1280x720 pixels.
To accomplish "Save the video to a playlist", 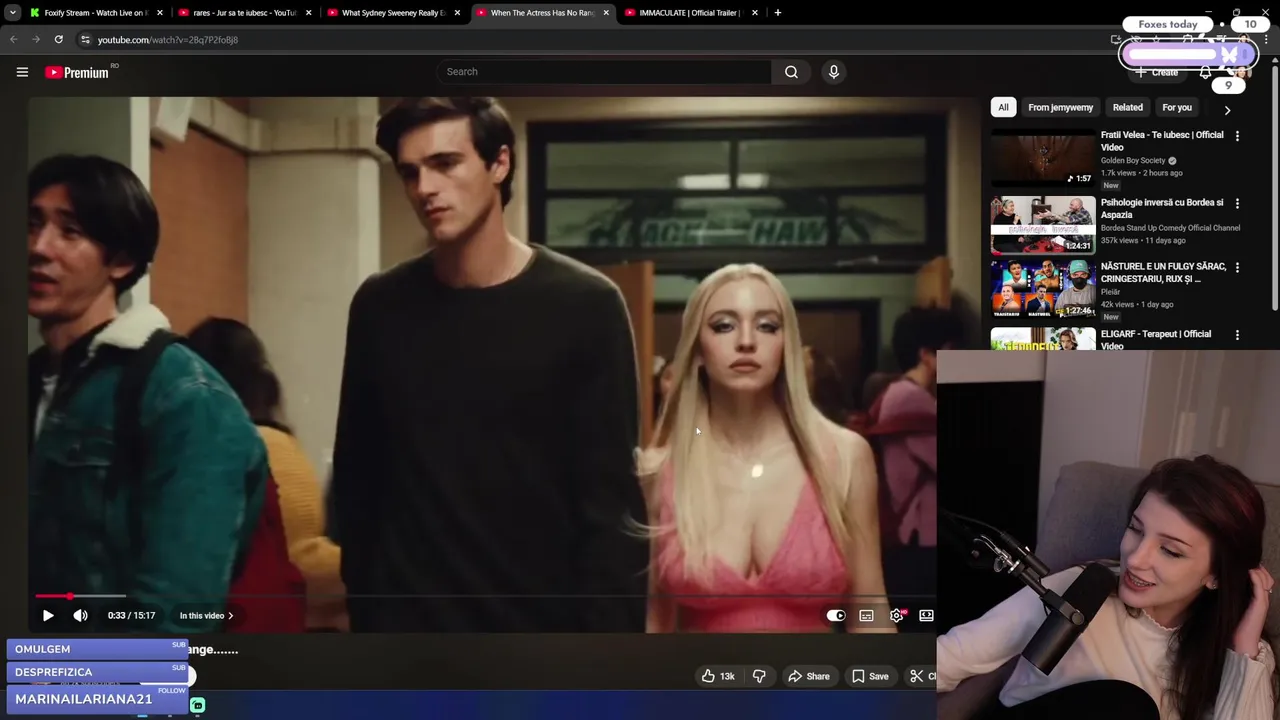I will point(869,676).
